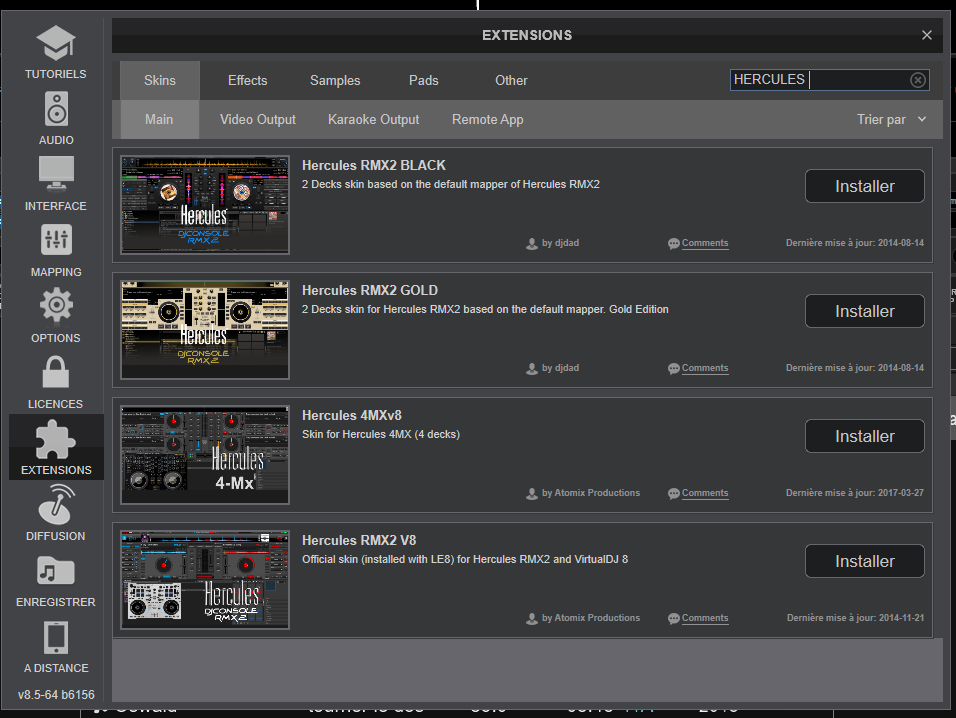Open the Mapping sliders icon

(56, 240)
